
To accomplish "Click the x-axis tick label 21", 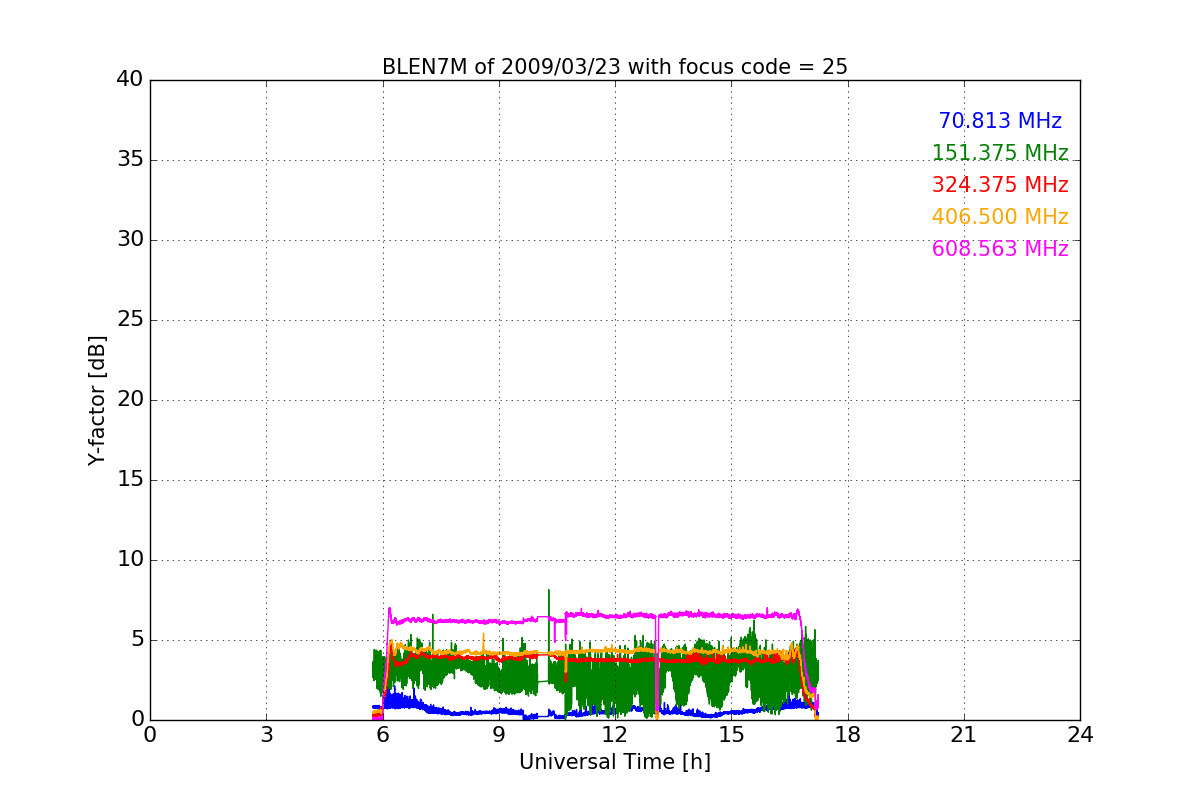I will click(964, 735).
